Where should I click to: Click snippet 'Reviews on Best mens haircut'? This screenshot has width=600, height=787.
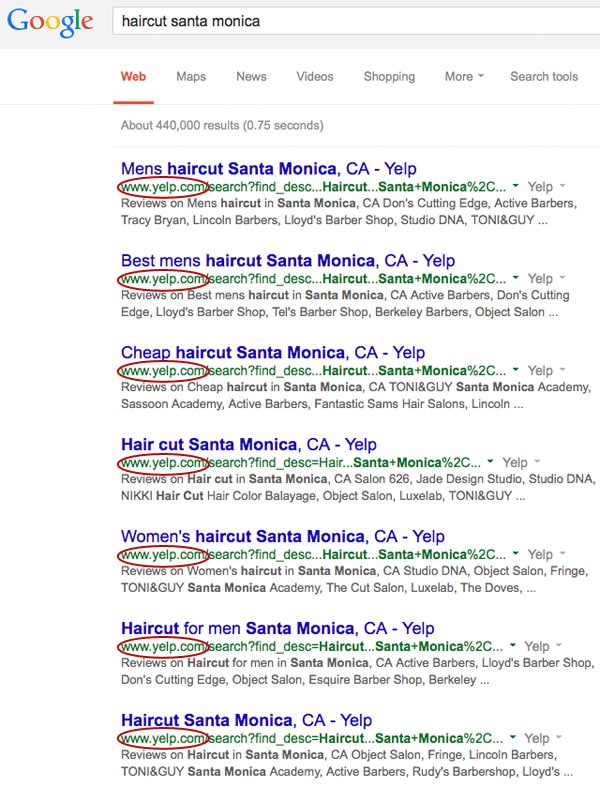pyautogui.click(x=345, y=303)
